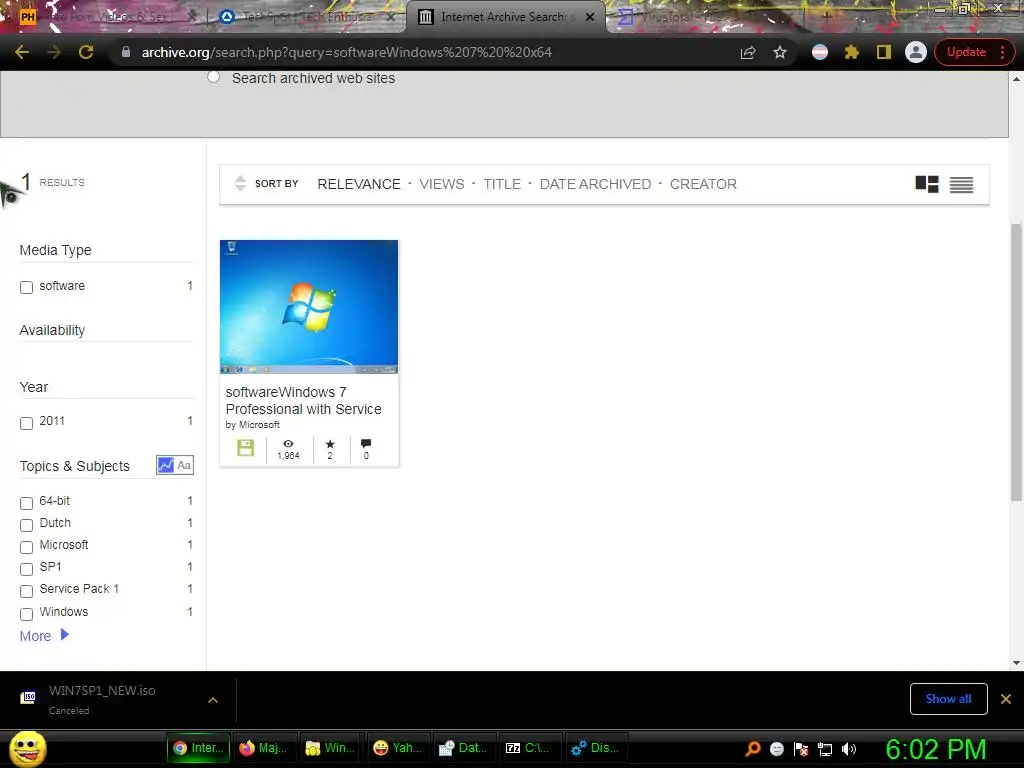This screenshot has height=768, width=1024.
Task: Sort results by Views
Action: tap(441, 184)
